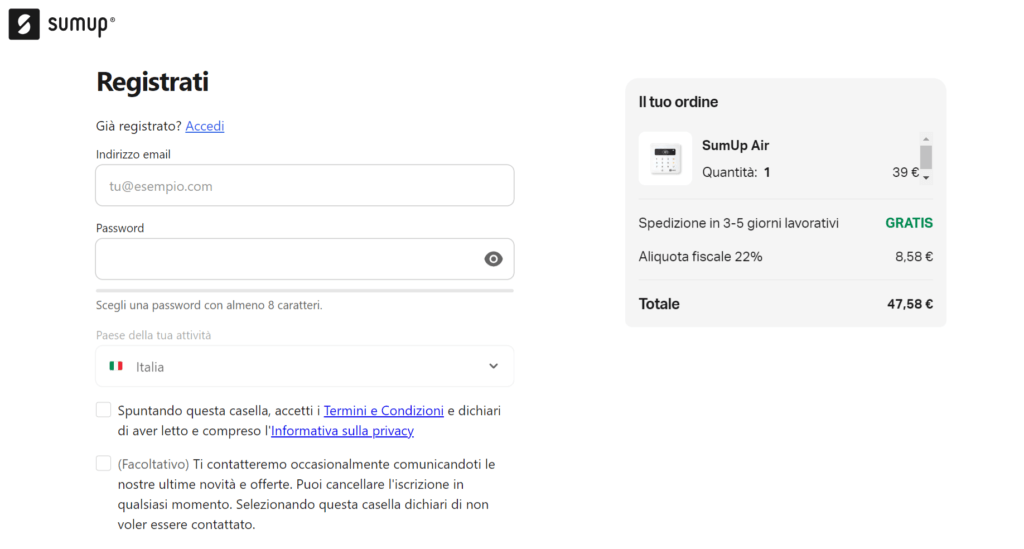The height and width of the screenshot is (549, 1024).
Task: Accept Terms and Conditions checkbox
Action: point(103,410)
